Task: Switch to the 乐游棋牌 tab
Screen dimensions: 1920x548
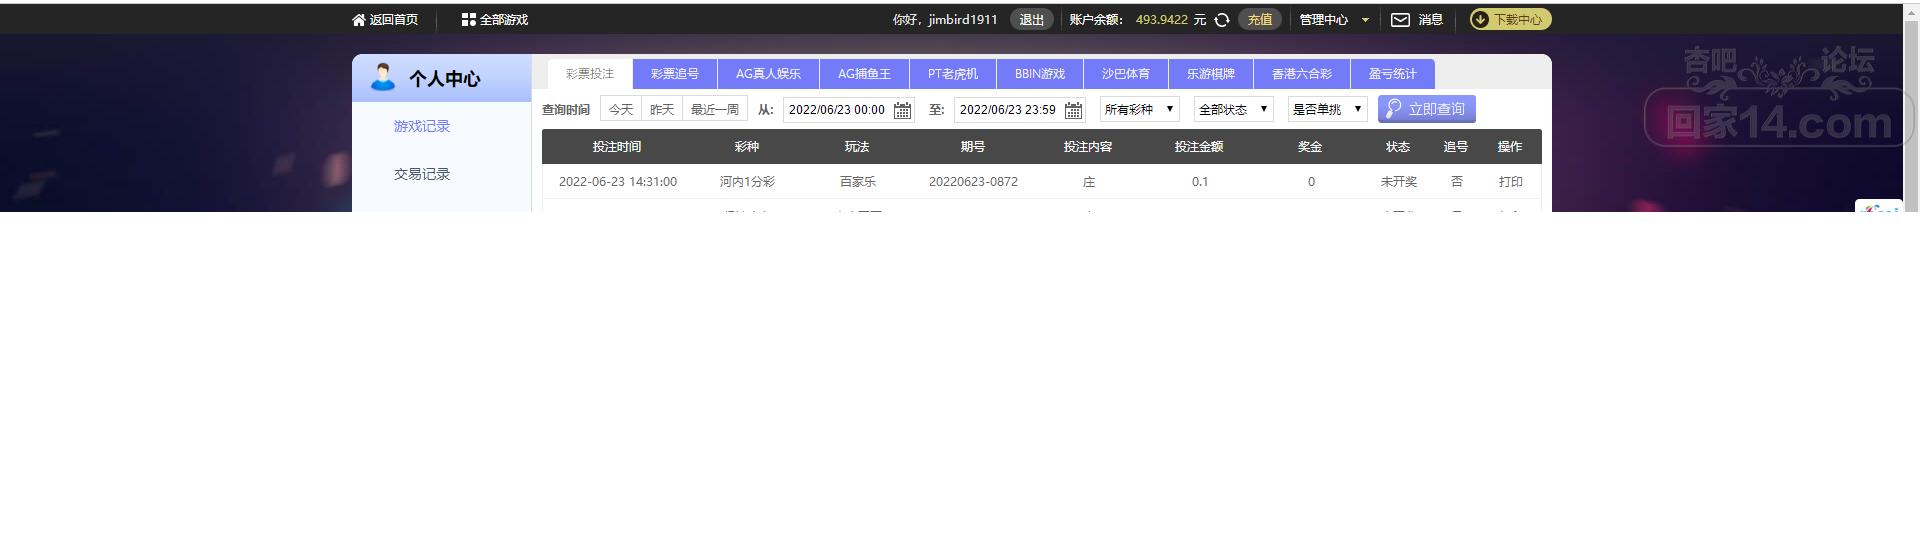Action: click(x=1211, y=74)
